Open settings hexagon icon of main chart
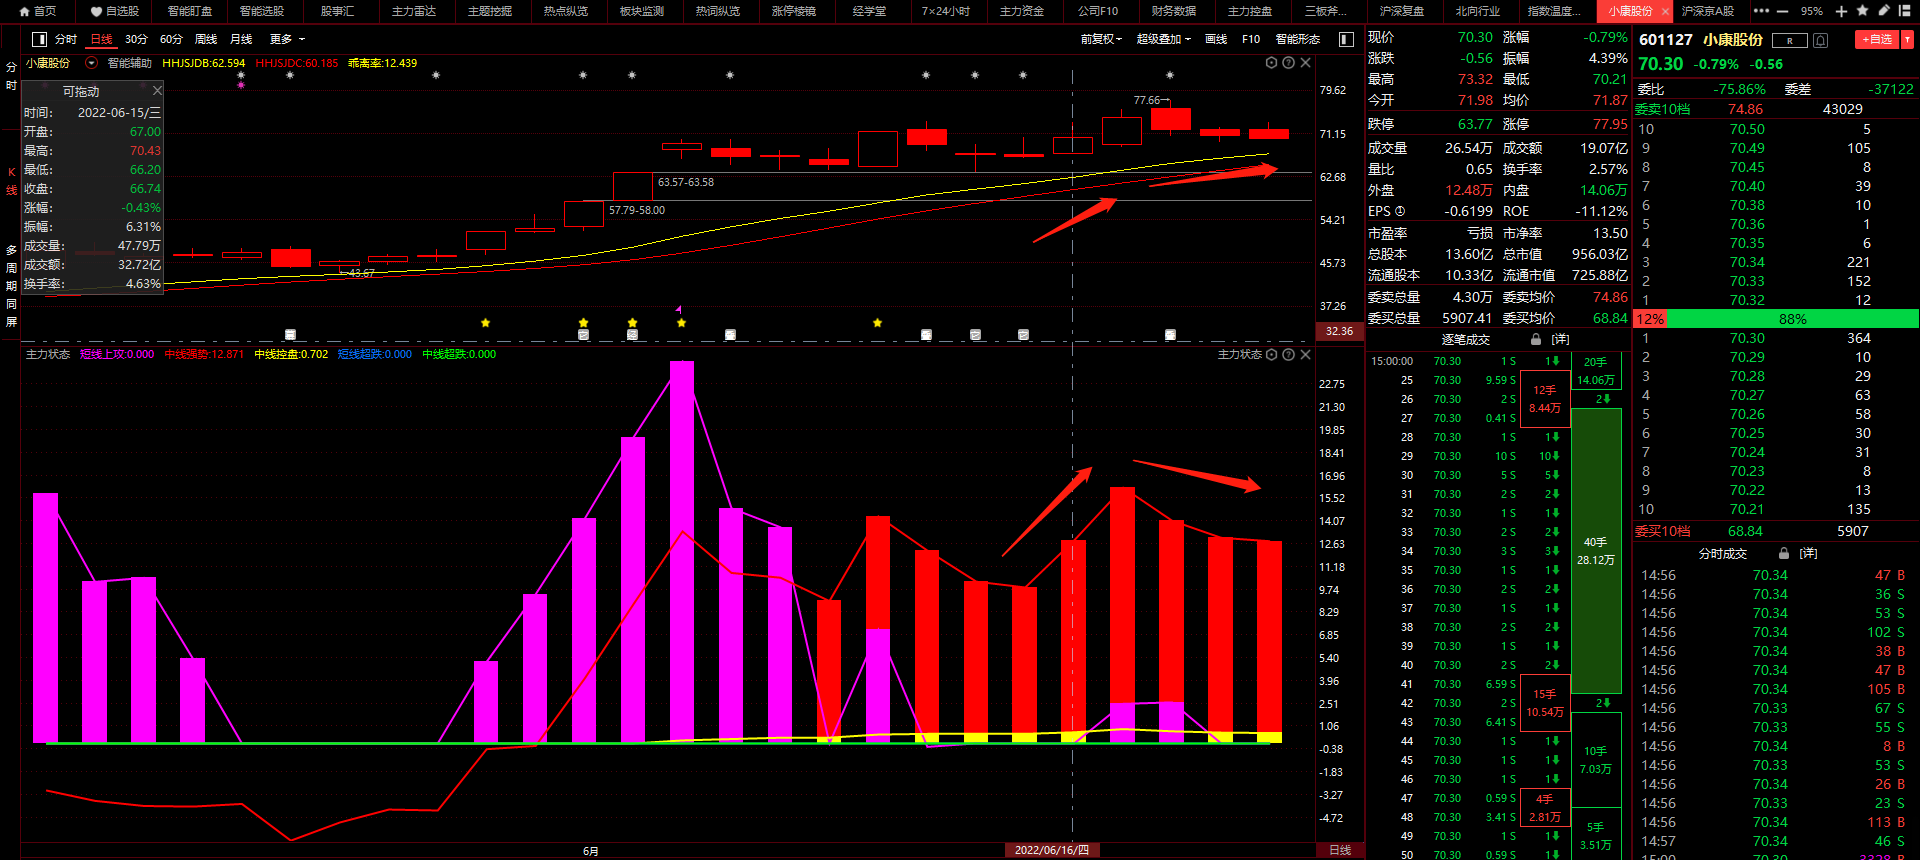This screenshot has width=1920, height=860. tap(1272, 62)
